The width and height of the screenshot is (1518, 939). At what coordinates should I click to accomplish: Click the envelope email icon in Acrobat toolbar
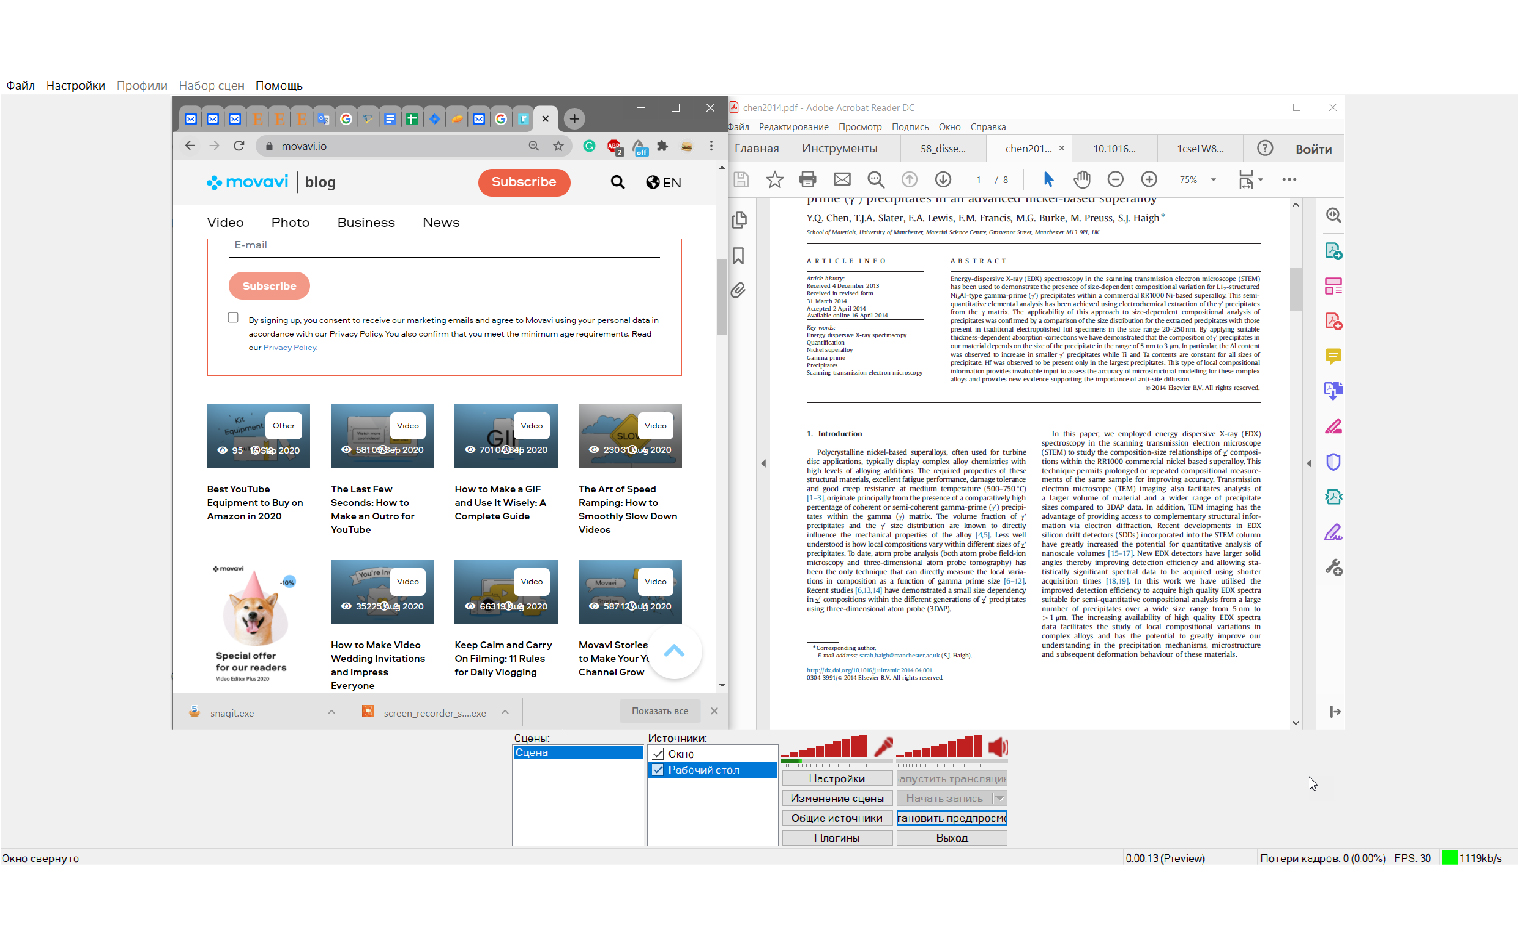[842, 180]
